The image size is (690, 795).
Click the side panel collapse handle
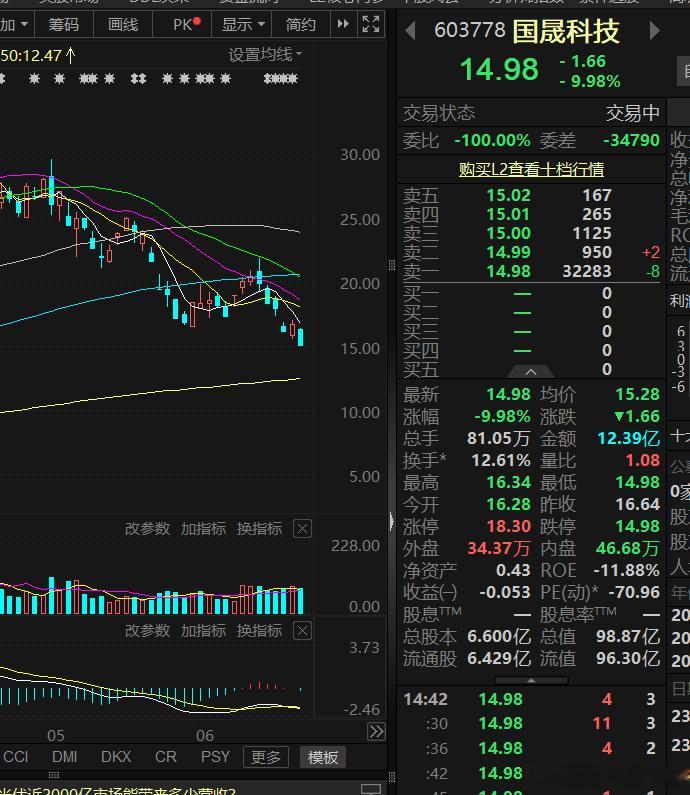[391, 521]
